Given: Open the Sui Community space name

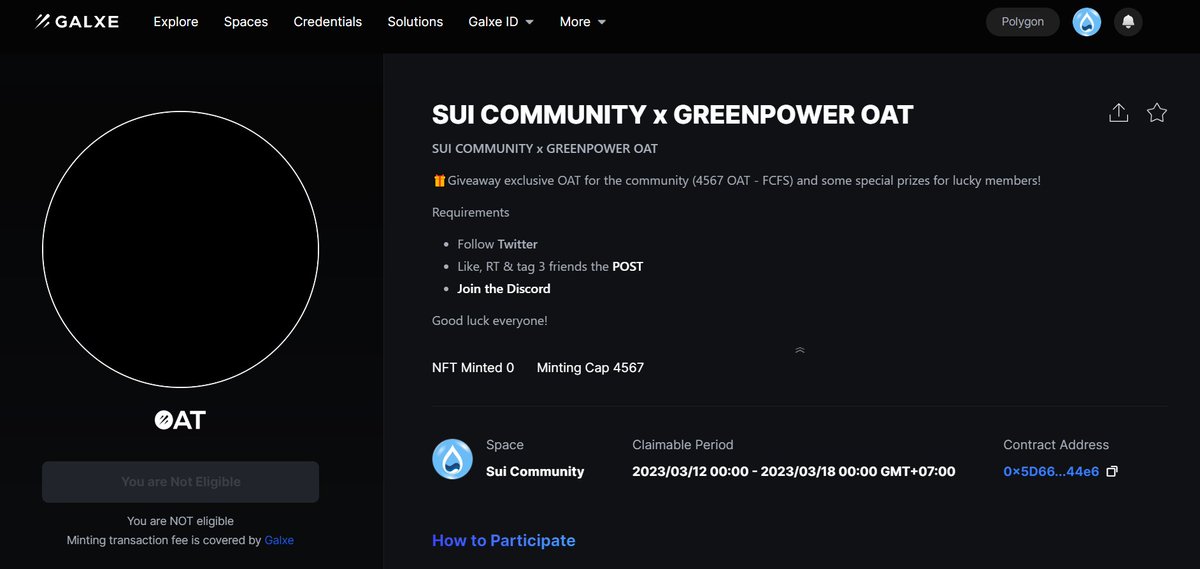Looking at the screenshot, I should tap(535, 471).
